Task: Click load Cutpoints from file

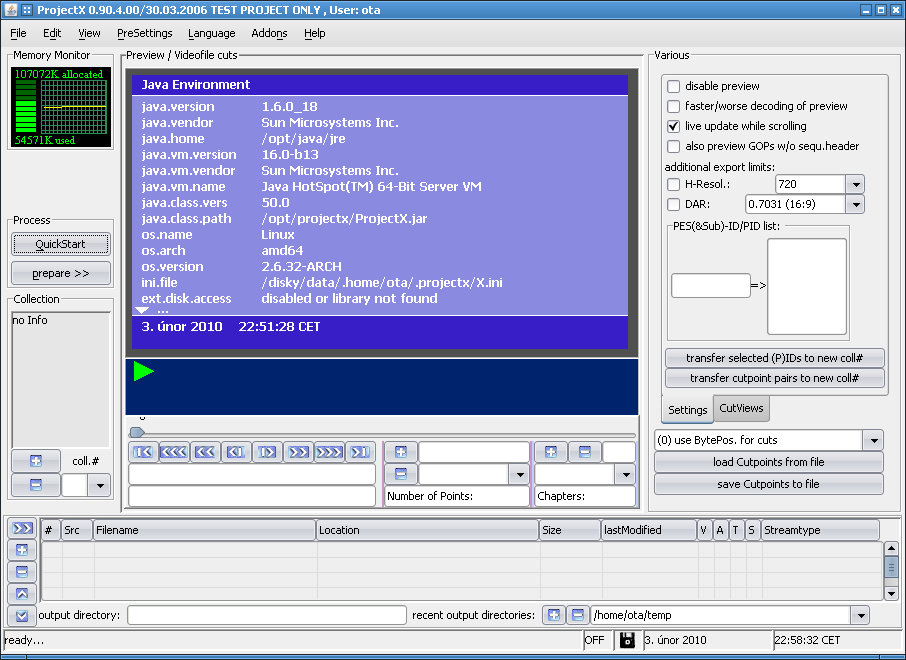Action: click(x=768, y=462)
